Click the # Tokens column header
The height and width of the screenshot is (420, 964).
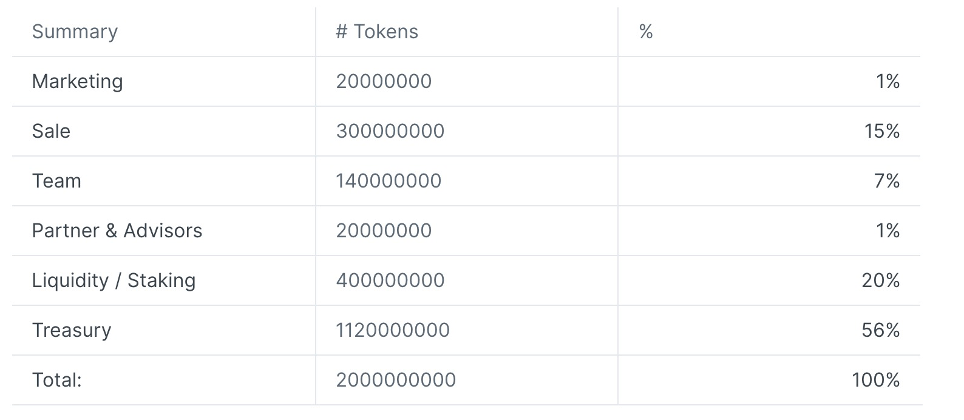377,31
